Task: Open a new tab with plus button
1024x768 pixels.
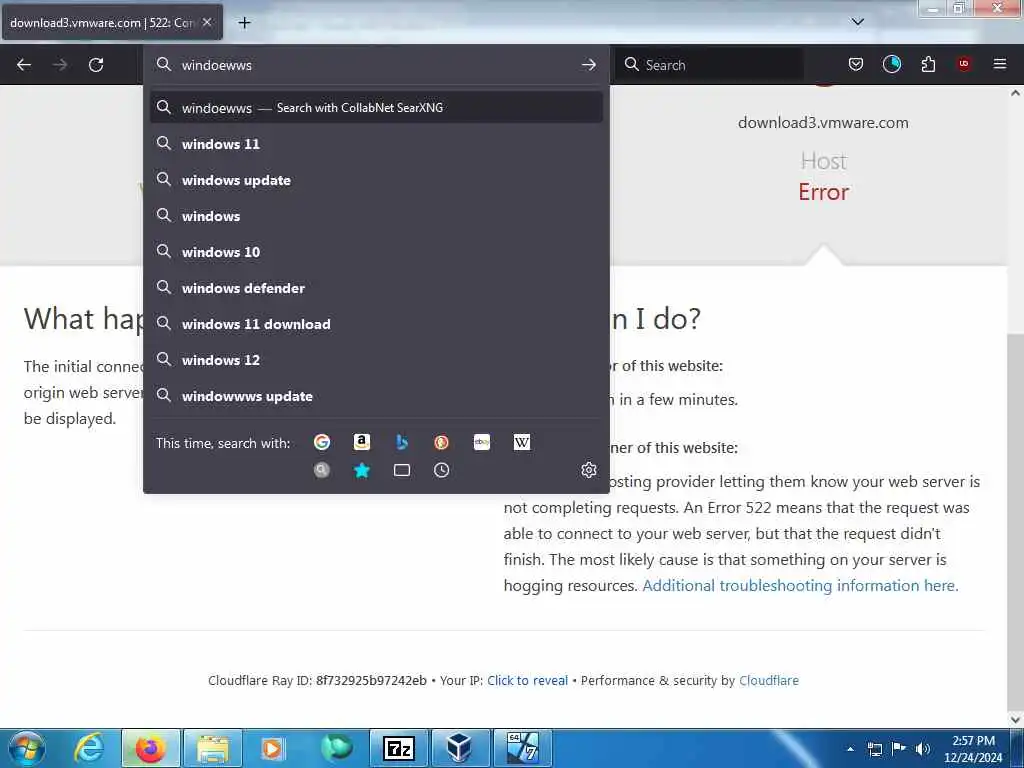Action: pos(244,23)
